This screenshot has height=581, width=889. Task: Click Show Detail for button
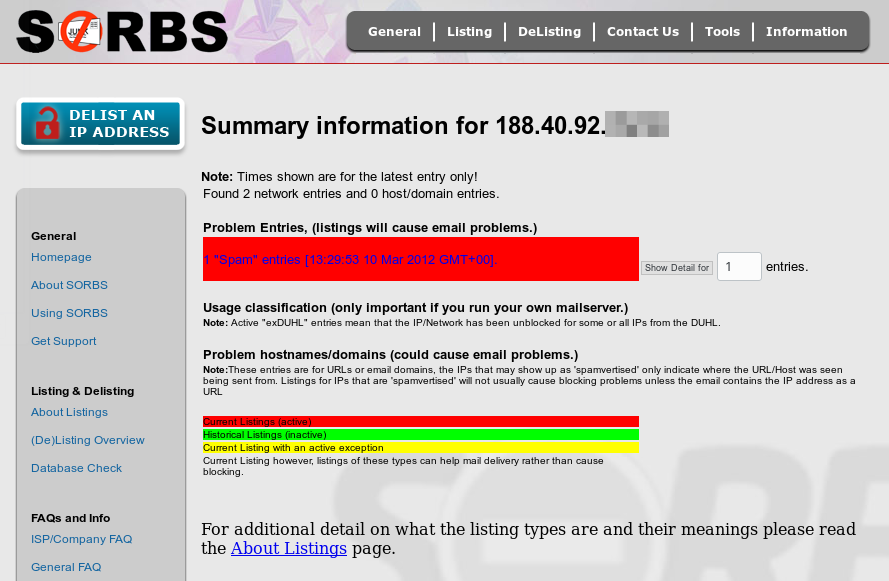click(677, 268)
